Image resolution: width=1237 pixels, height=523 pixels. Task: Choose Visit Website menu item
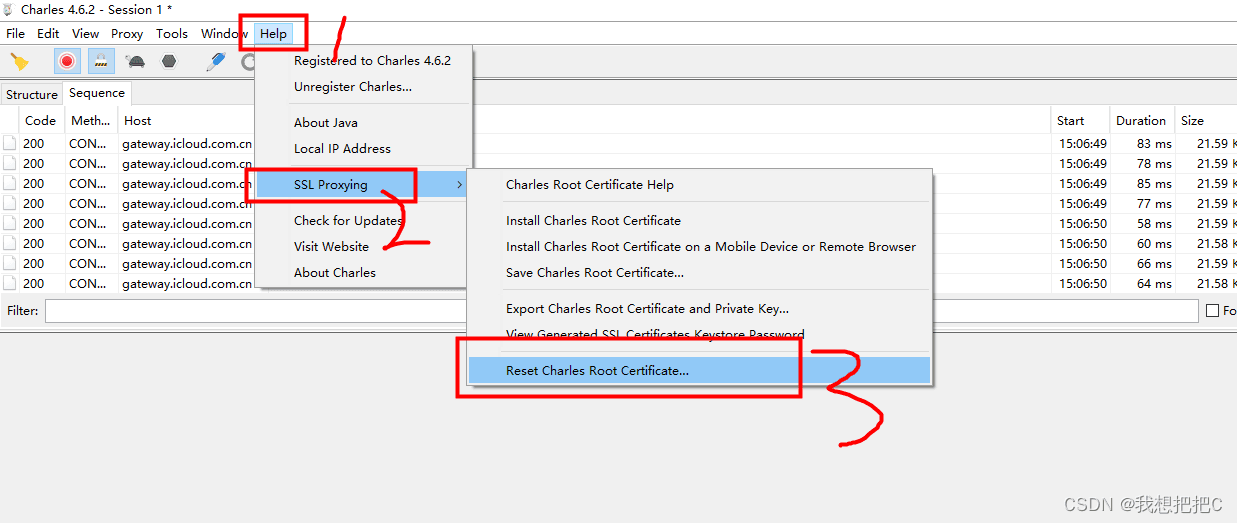tap(331, 246)
